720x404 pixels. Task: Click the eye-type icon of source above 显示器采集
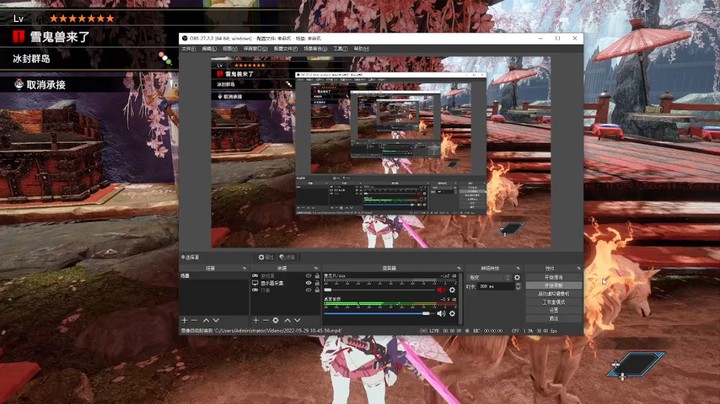pos(255,276)
